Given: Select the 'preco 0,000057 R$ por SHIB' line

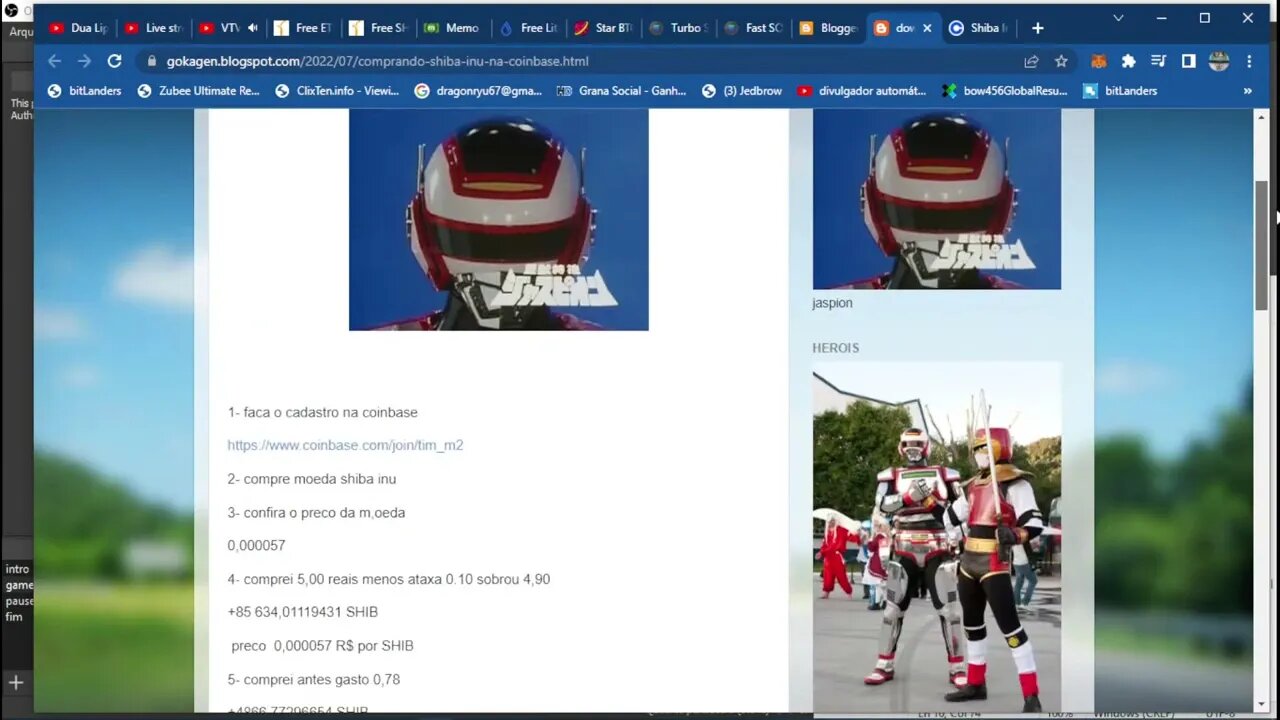Looking at the screenshot, I should pyautogui.click(x=322, y=645).
